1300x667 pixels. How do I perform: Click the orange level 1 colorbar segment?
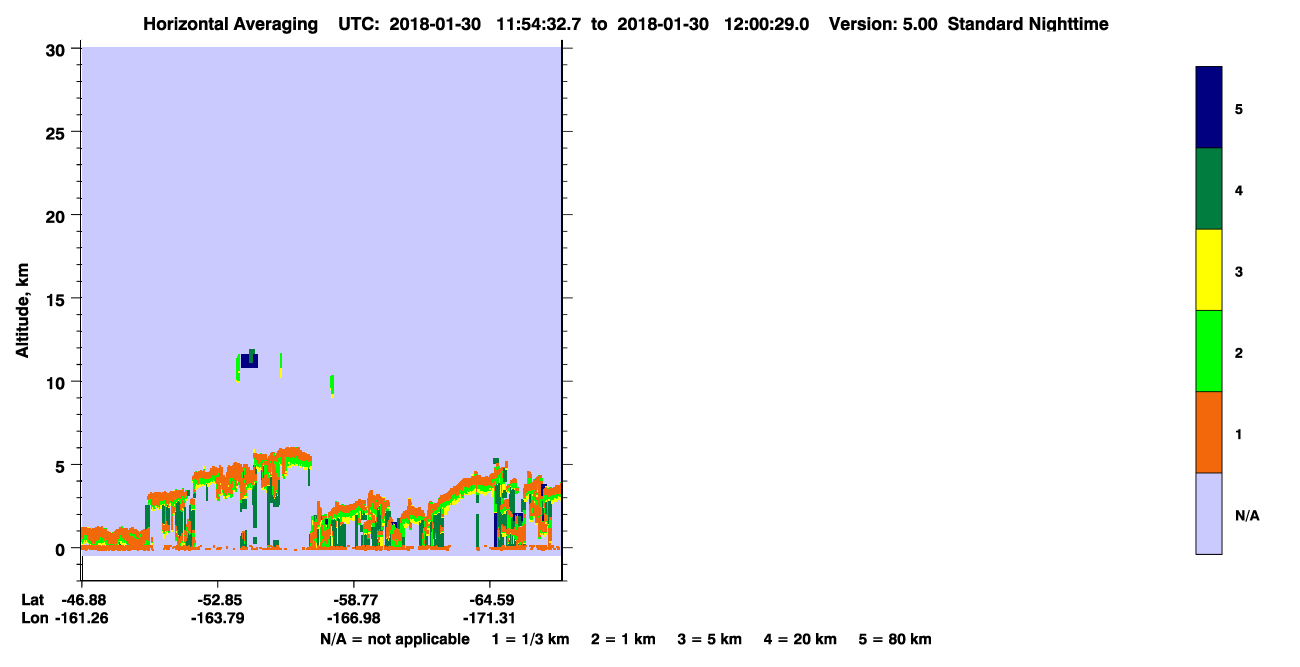pos(1208,432)
